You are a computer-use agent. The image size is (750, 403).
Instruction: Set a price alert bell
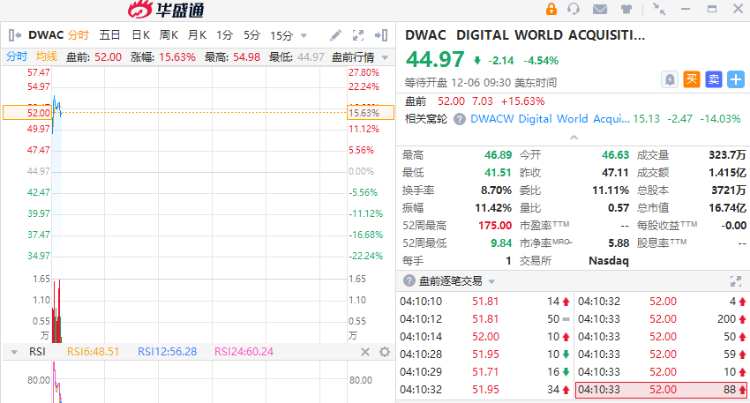click(670, 79)
